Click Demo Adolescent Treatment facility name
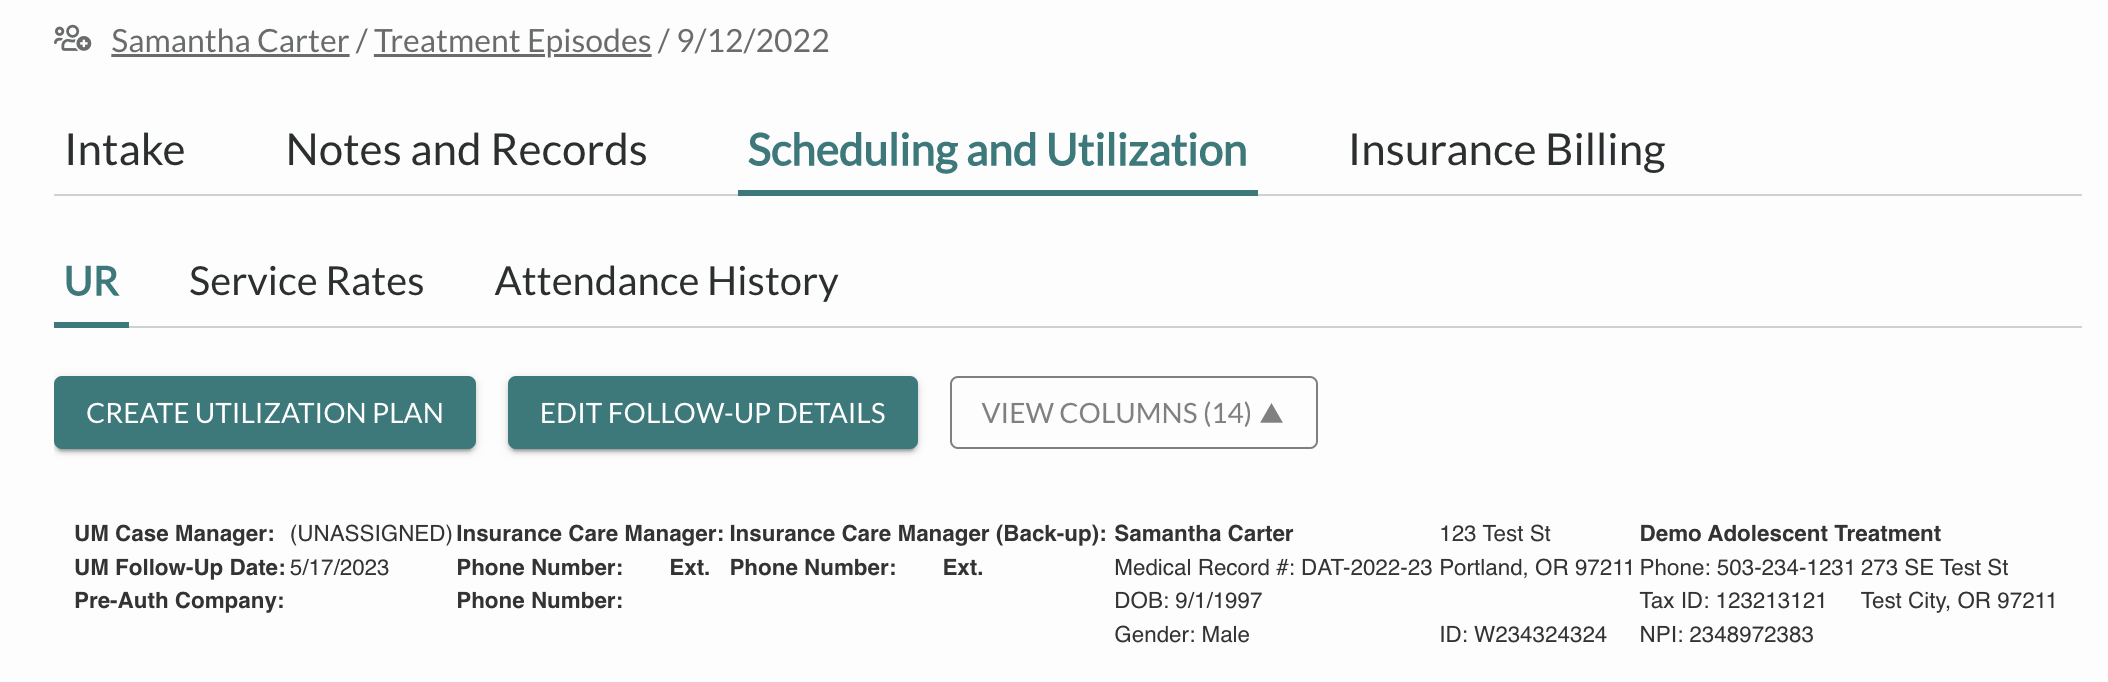Image resolution: width=2108 pixels, height=682 pixels. pos(1790,534)
